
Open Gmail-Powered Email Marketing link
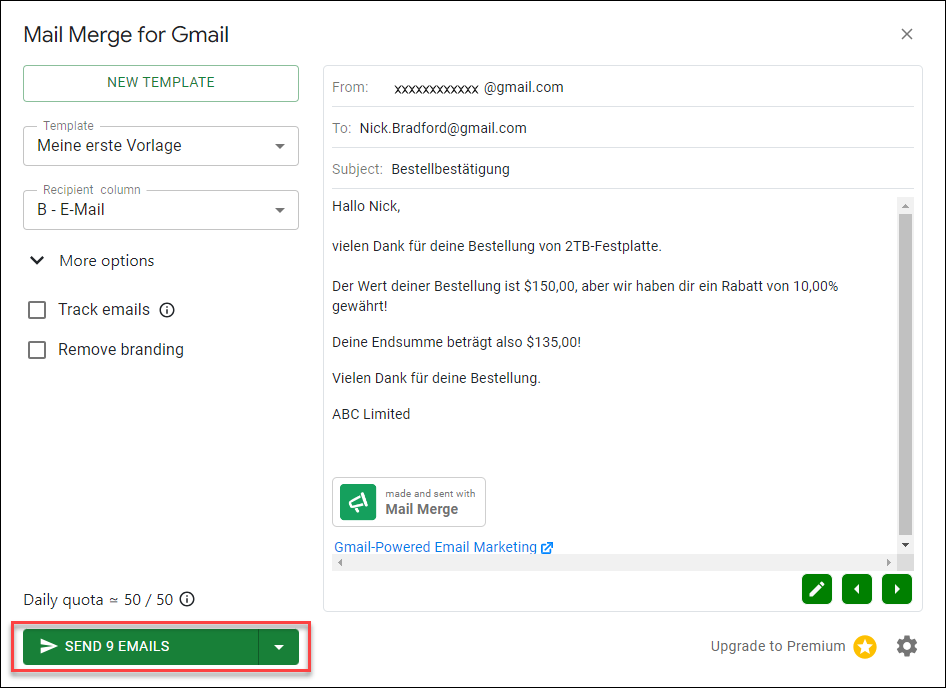pyautogui.click(x=443, y=547)
